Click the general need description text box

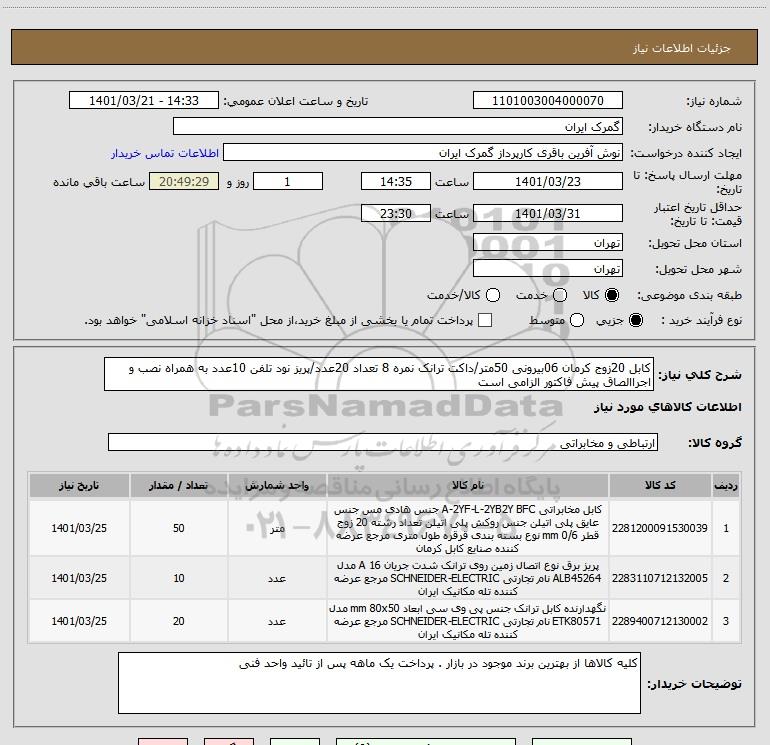click(379, 375)
